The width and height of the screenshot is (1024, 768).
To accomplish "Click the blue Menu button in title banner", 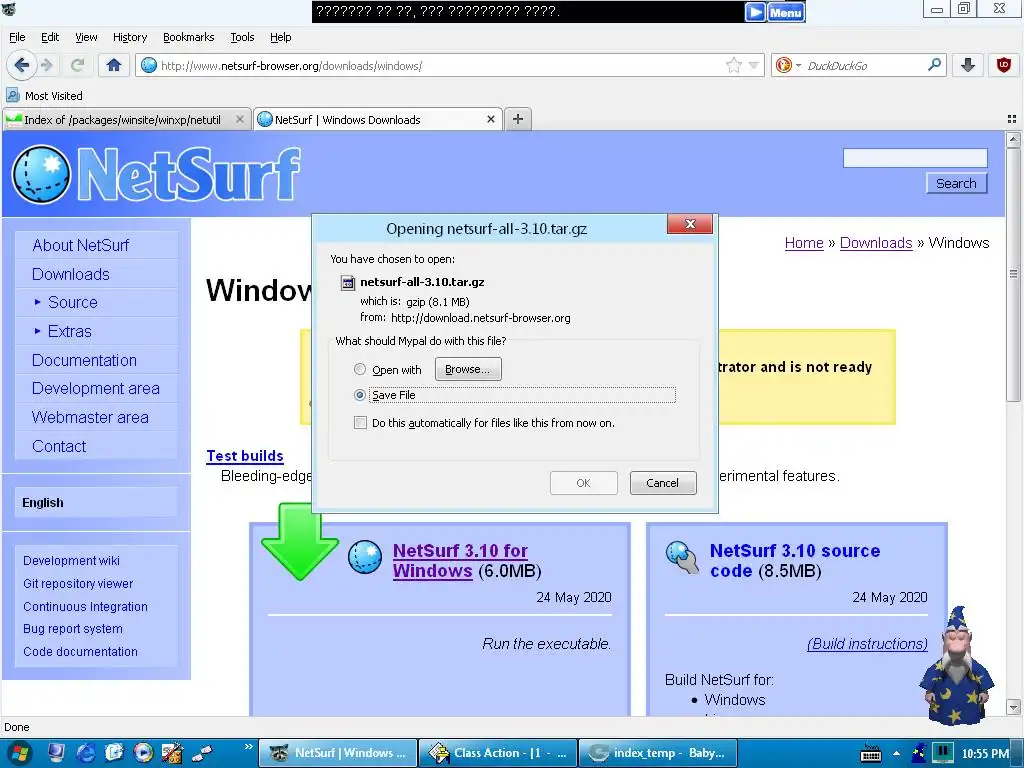I will click(786, 12).
